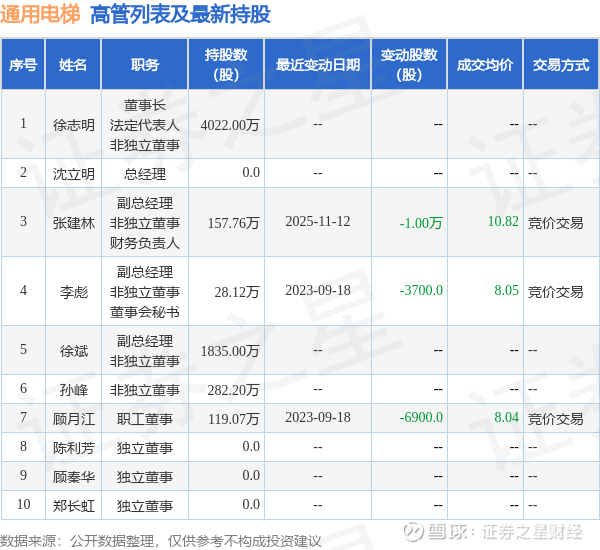Select the name 徐斌
This screenshot has height=550, width=600.
[x=73, y=351]
